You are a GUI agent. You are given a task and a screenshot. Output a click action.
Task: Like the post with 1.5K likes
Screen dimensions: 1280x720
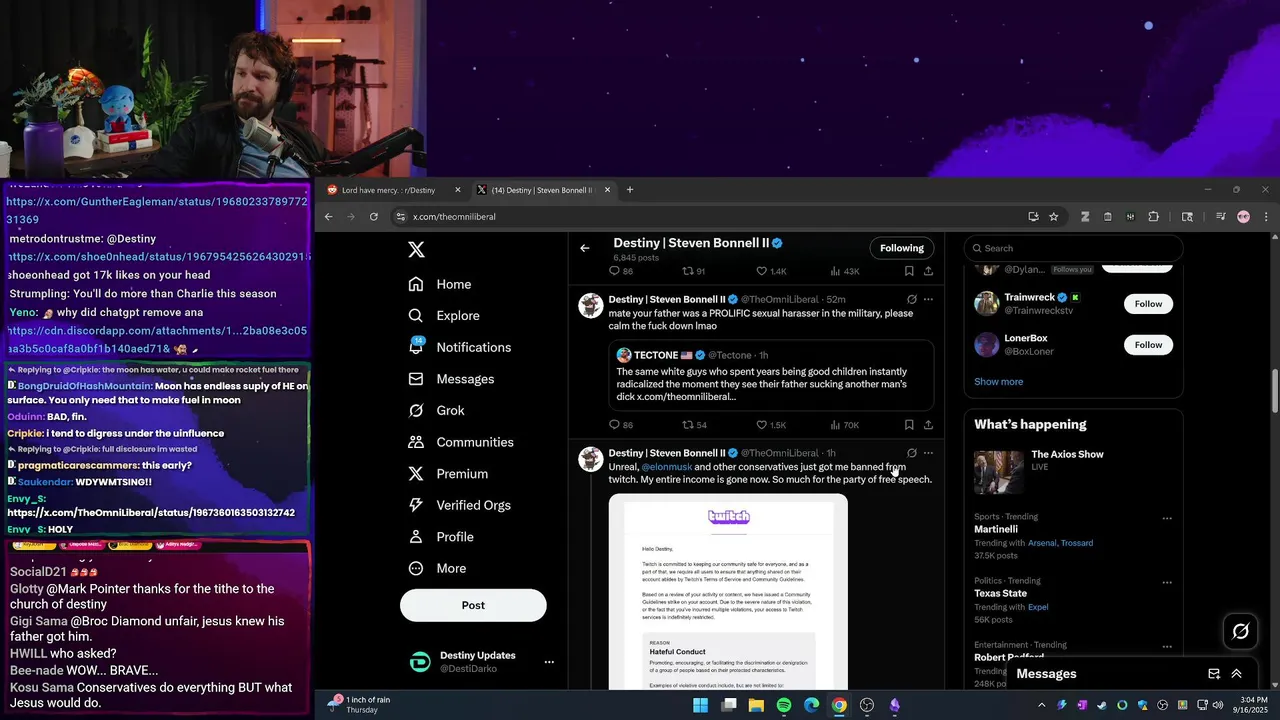pyautogui.click(x=771, y=425)
